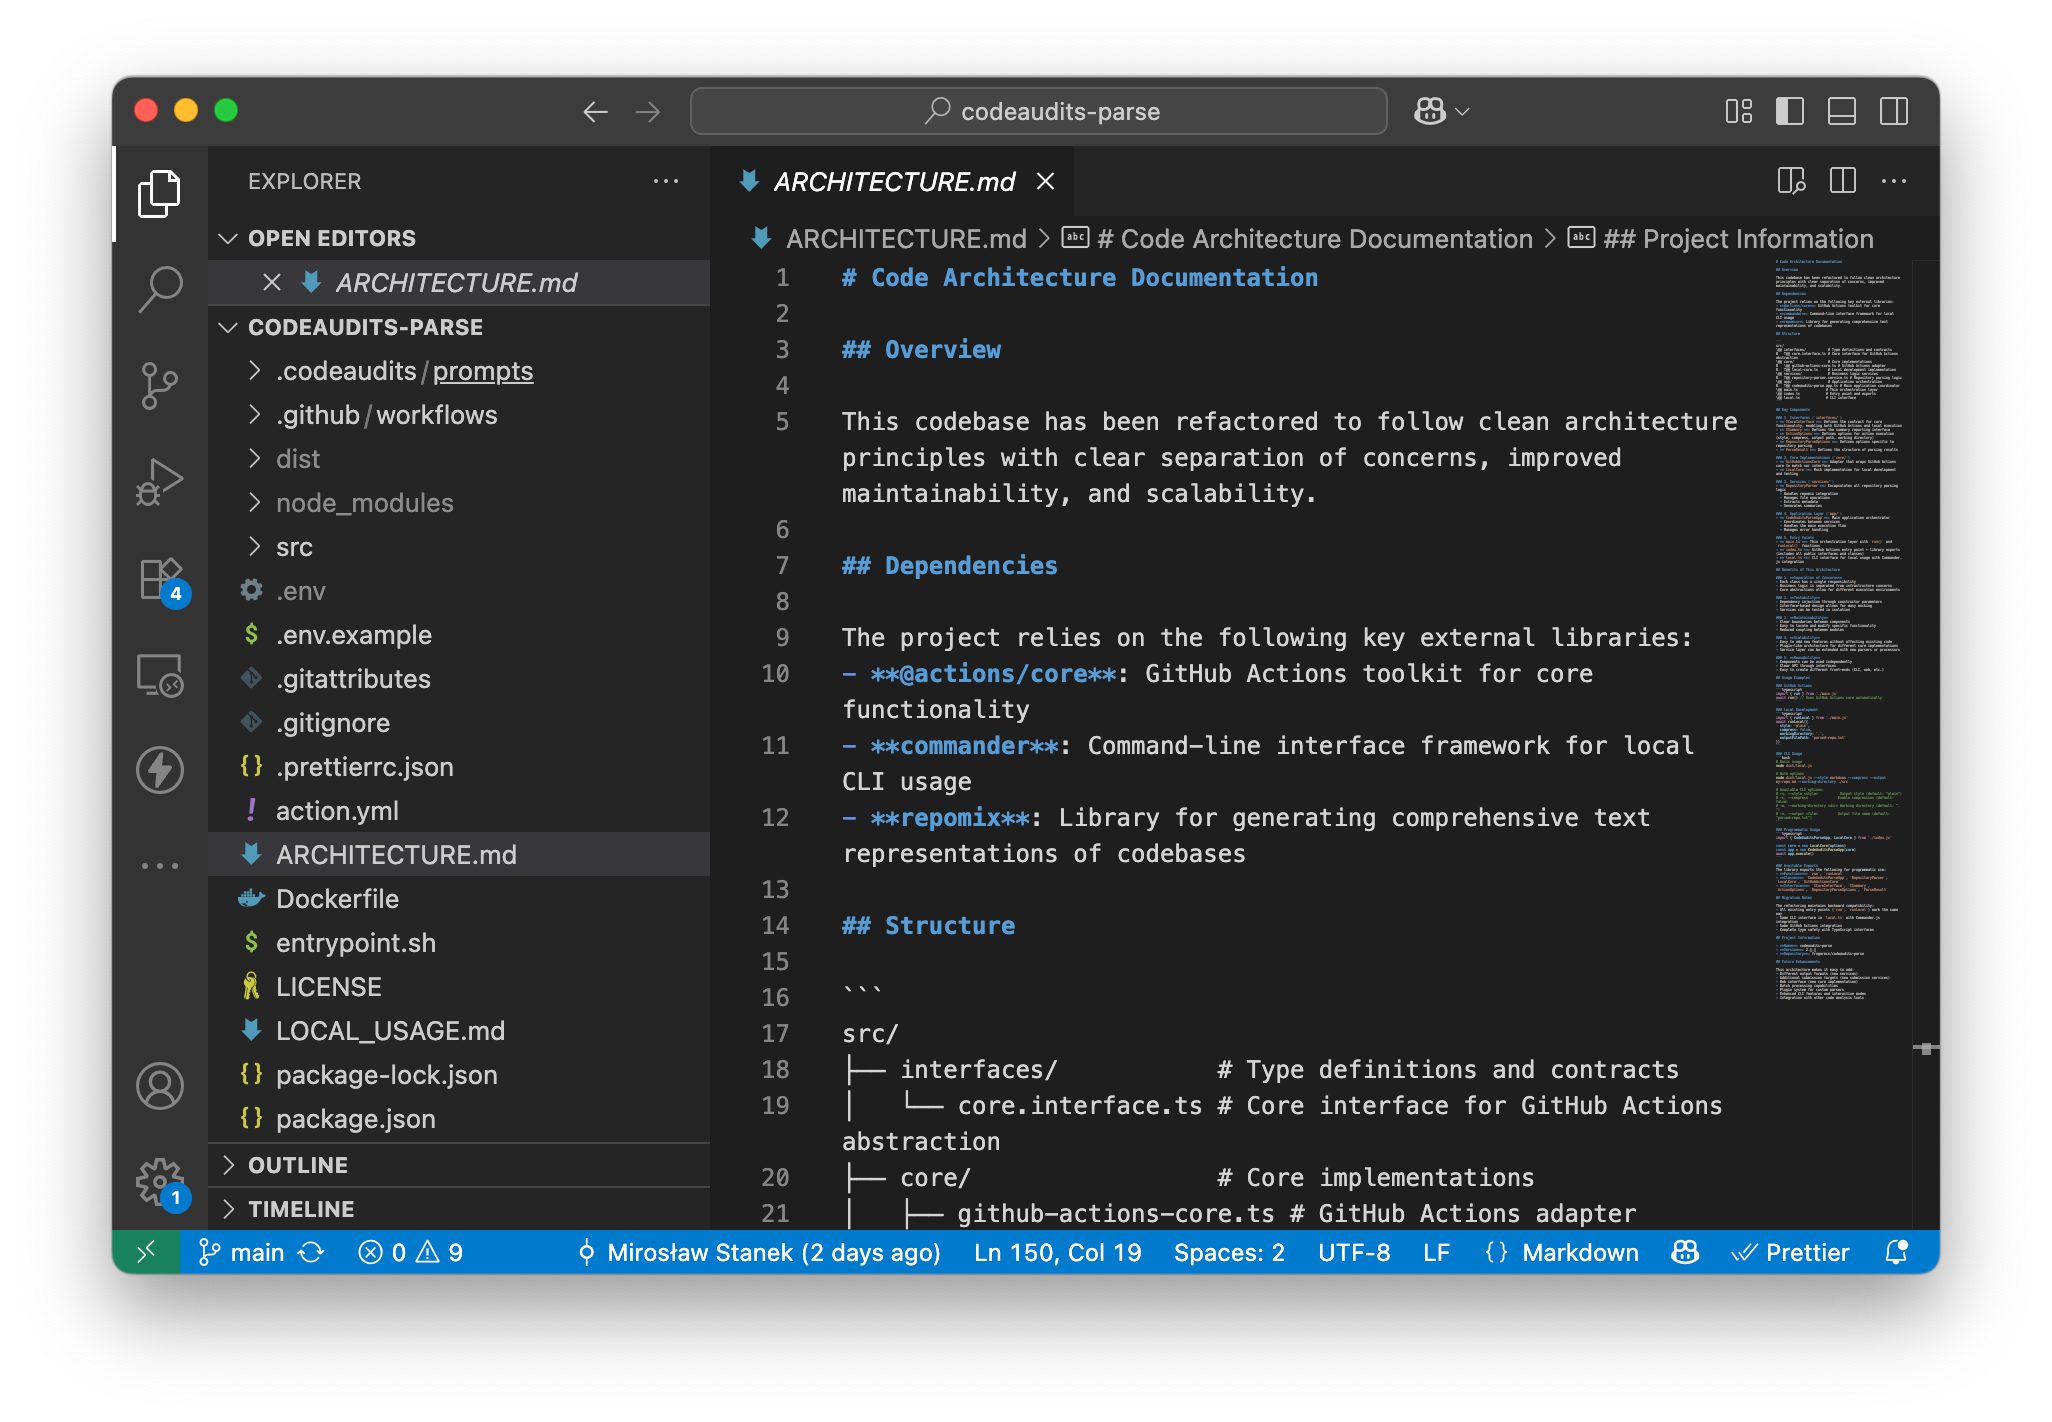Open the Run and Debug view
2052x1422 pixels.
(x=160, y=482)
